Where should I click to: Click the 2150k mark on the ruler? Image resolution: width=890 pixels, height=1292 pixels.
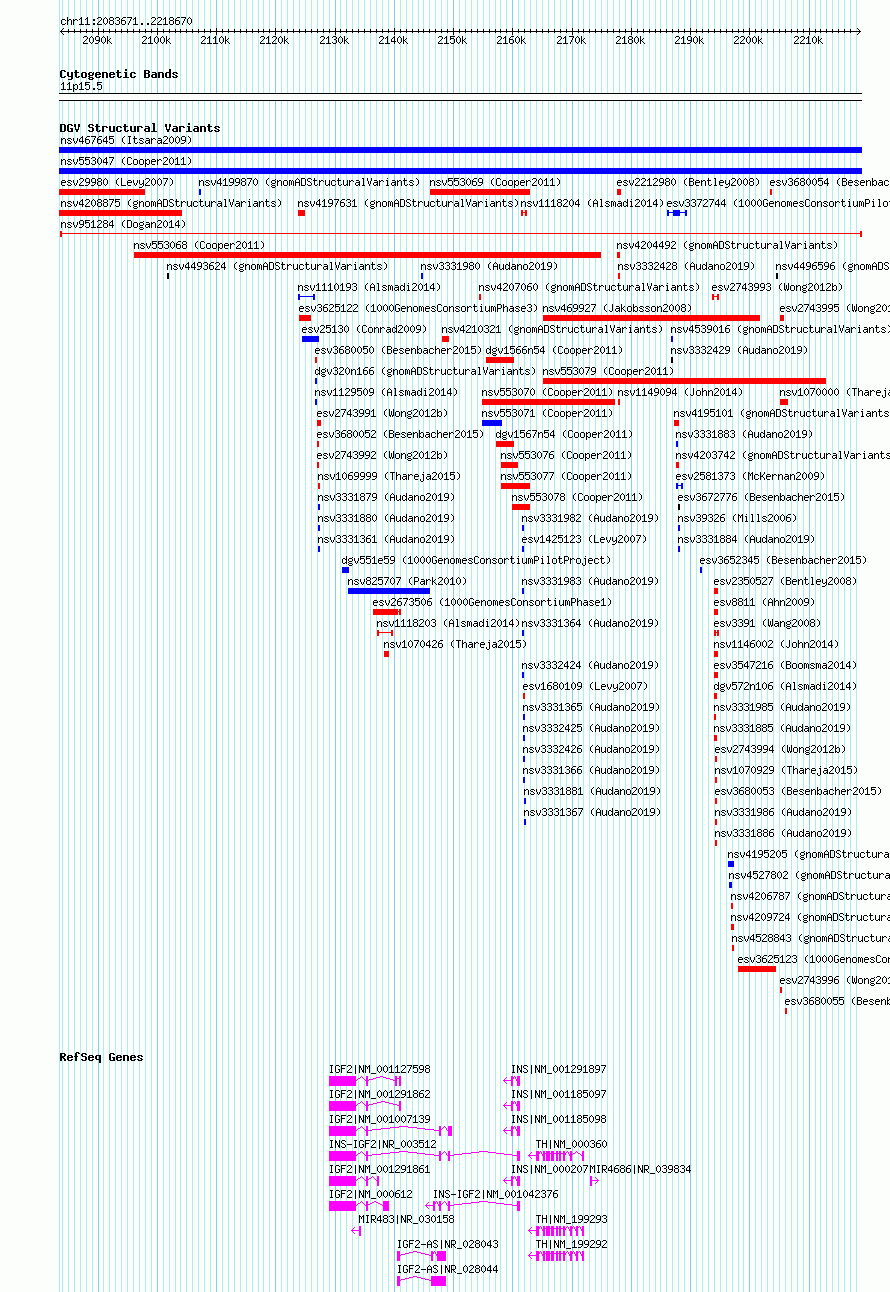(x=452, y=40)
